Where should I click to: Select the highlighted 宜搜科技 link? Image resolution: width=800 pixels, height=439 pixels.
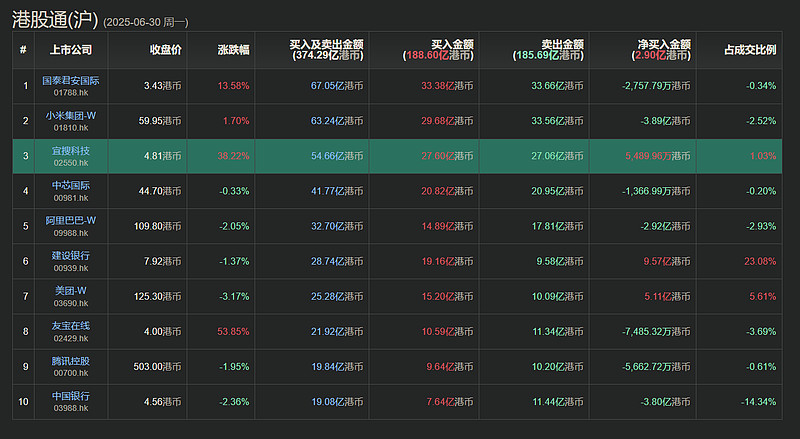pos(70,151)
